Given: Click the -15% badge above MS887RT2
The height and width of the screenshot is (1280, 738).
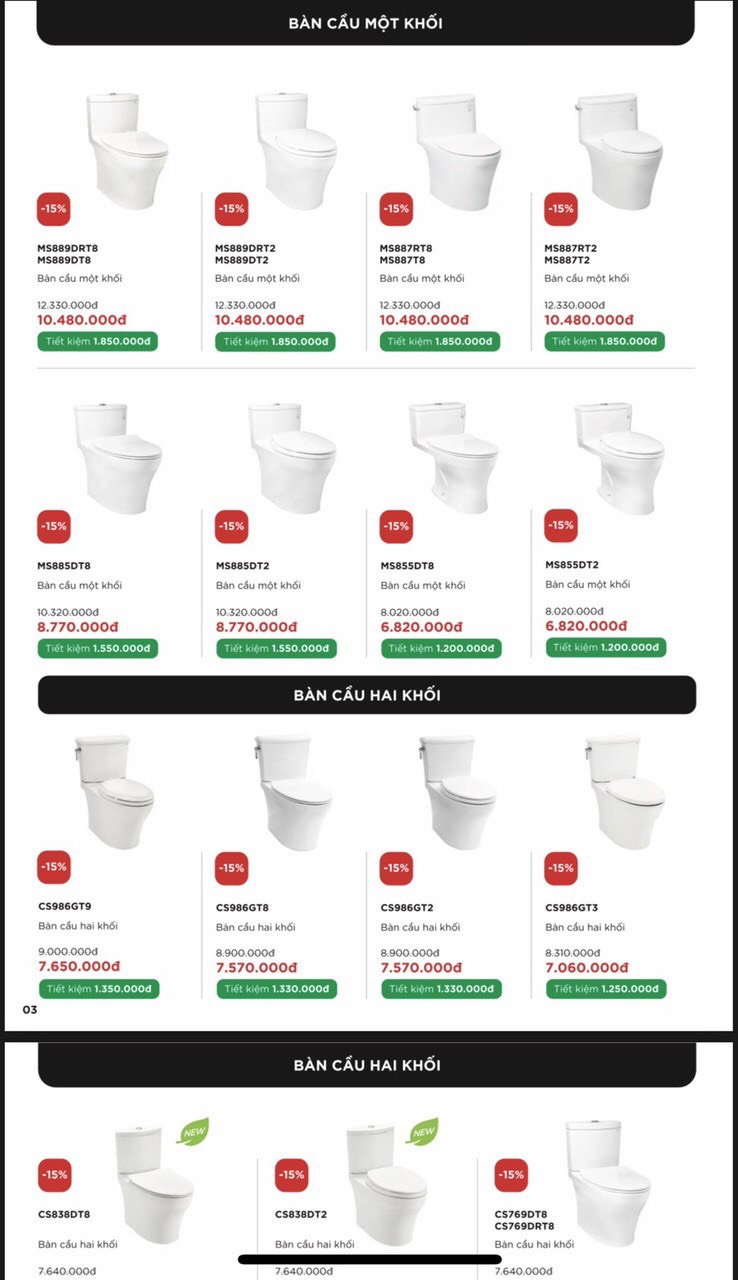Looking at the screenshot, I should [x=561, y=209].
